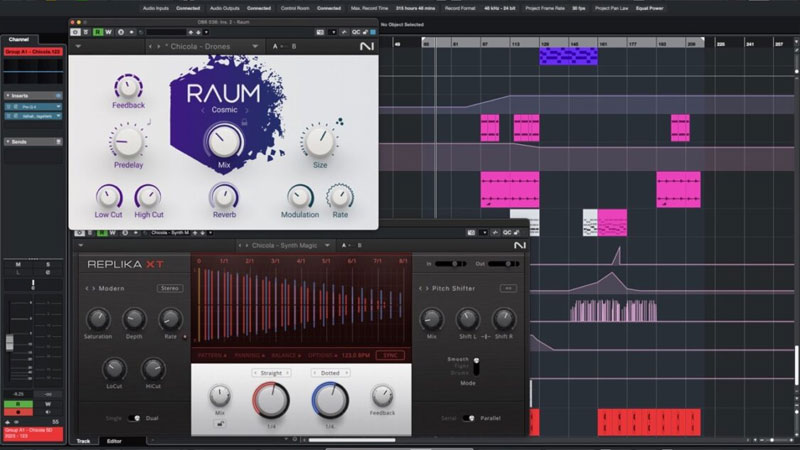Click the Replika LoCut knob
Viewport: 800px width, 450px height.
[114, 368]
